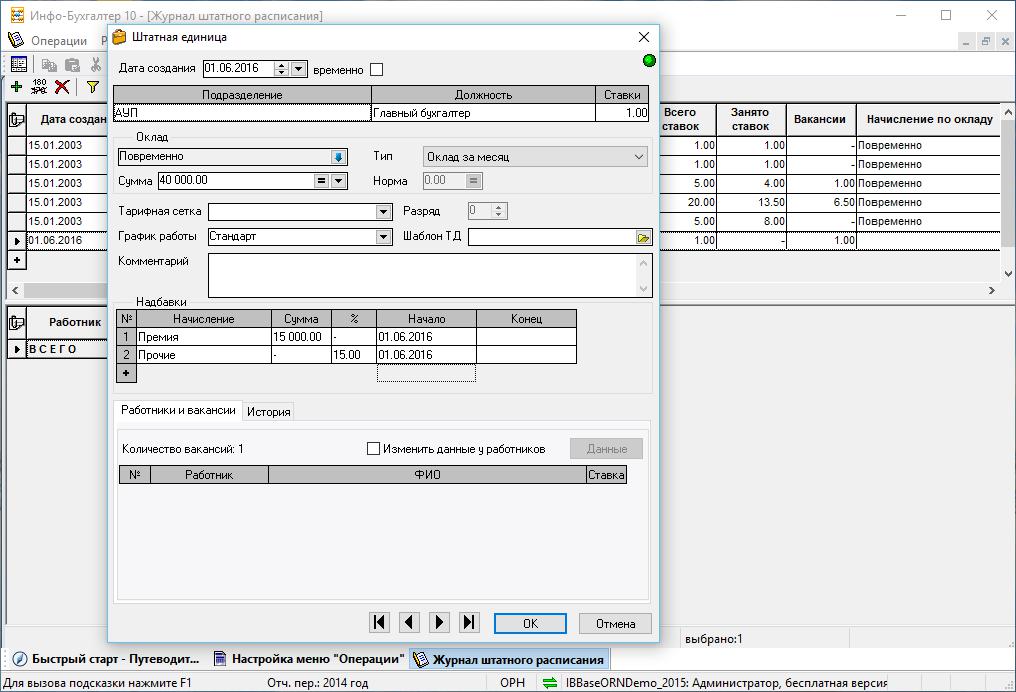Click into the Комментарий text field
The width and height of the screenshot is (1016, 692).
[420, 274]
